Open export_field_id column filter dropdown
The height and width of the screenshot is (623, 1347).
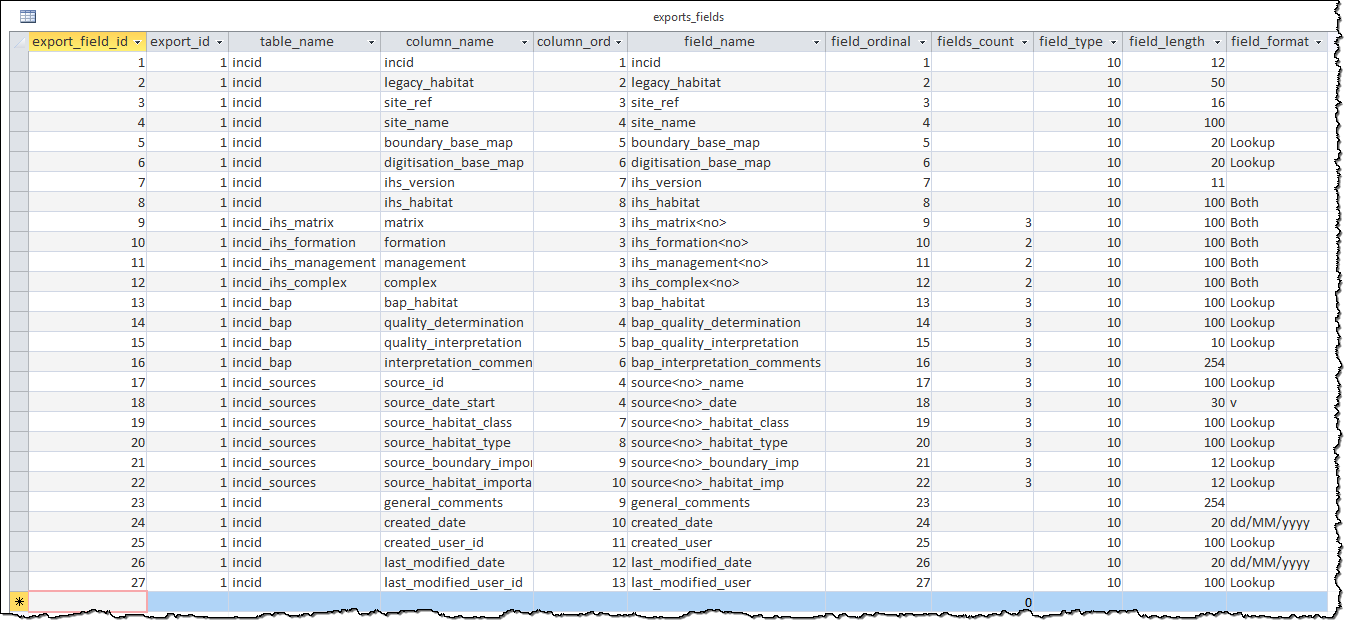click(x=137, y=42)
